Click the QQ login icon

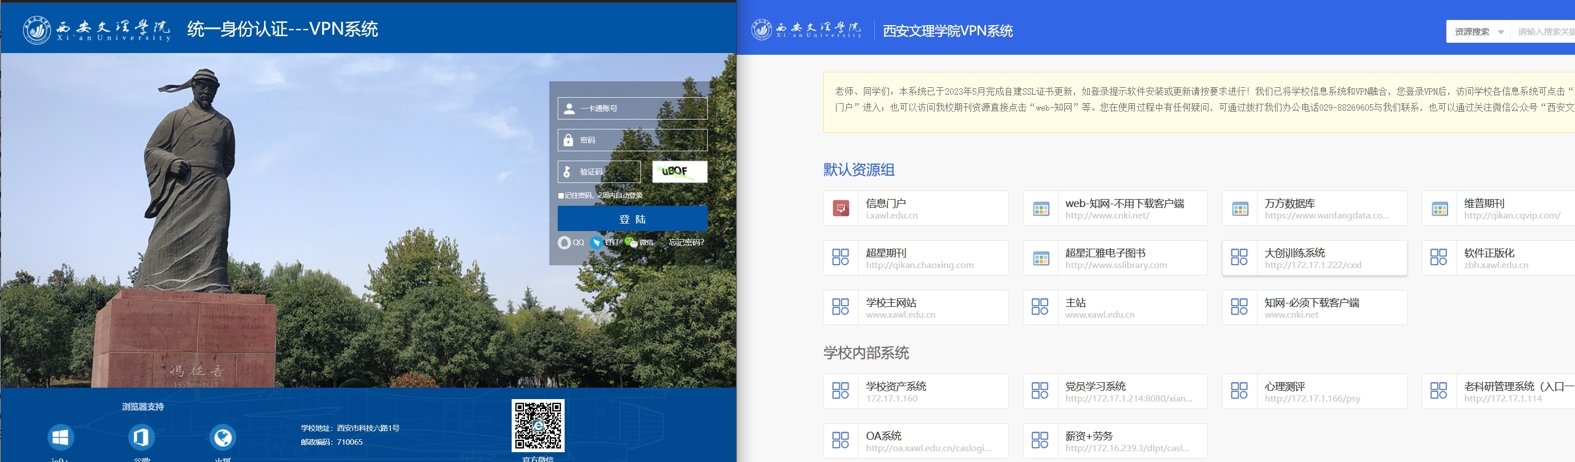(565, 243)
